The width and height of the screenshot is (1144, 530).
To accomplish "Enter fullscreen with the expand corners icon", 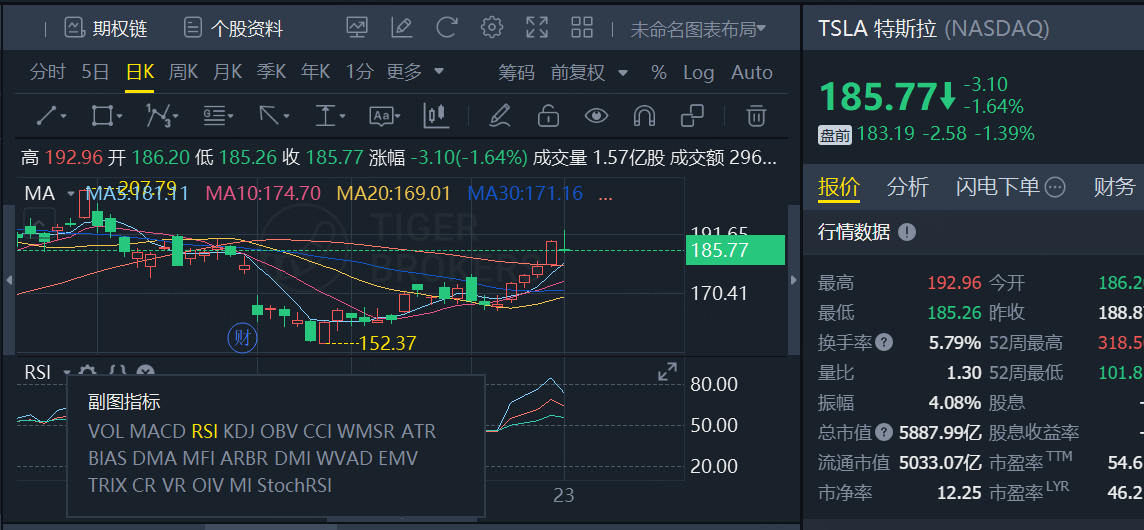I will click(537, 28).
